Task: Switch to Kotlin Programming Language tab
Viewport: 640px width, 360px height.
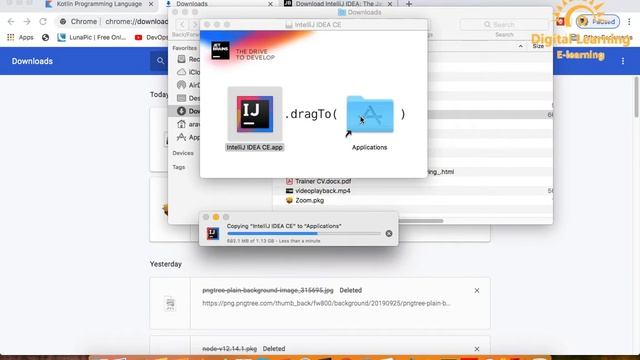Action: [x=99, y=4]
